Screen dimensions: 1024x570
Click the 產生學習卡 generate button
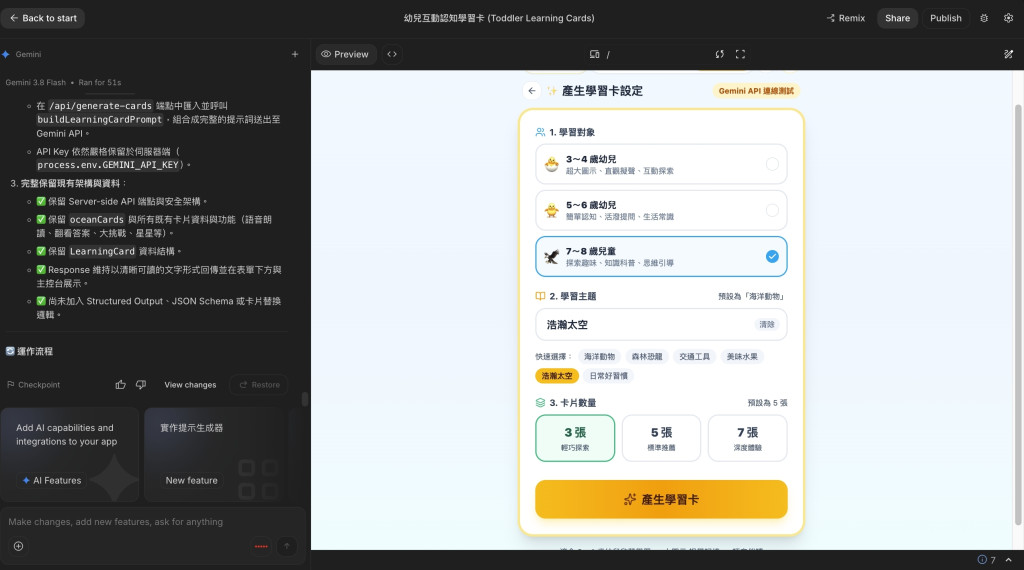tap(661, 499)
